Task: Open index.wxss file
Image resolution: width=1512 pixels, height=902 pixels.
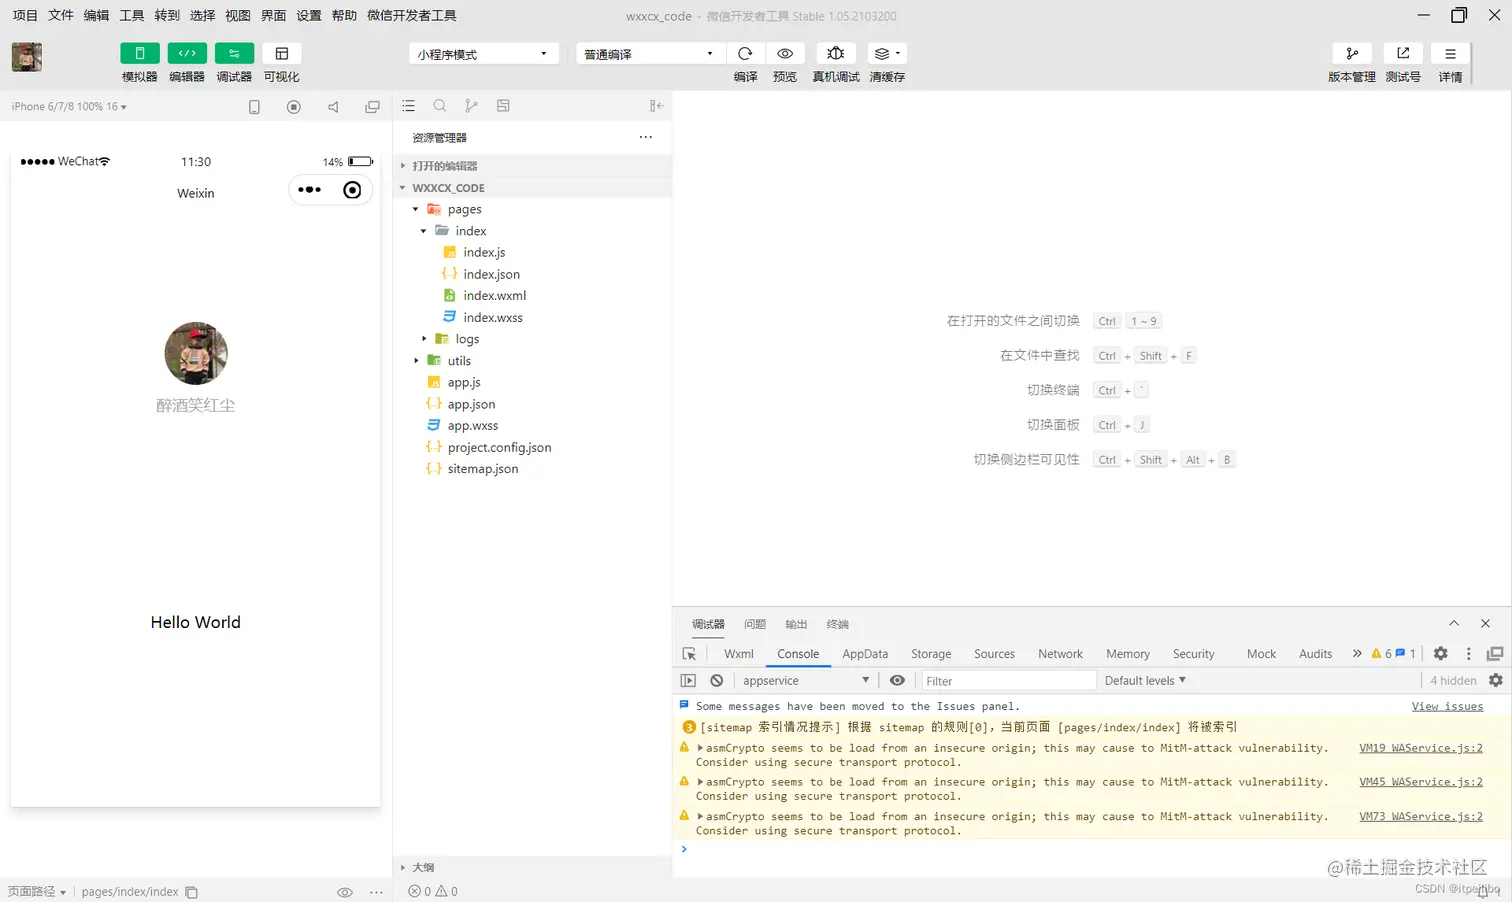Action: point(492,318)
